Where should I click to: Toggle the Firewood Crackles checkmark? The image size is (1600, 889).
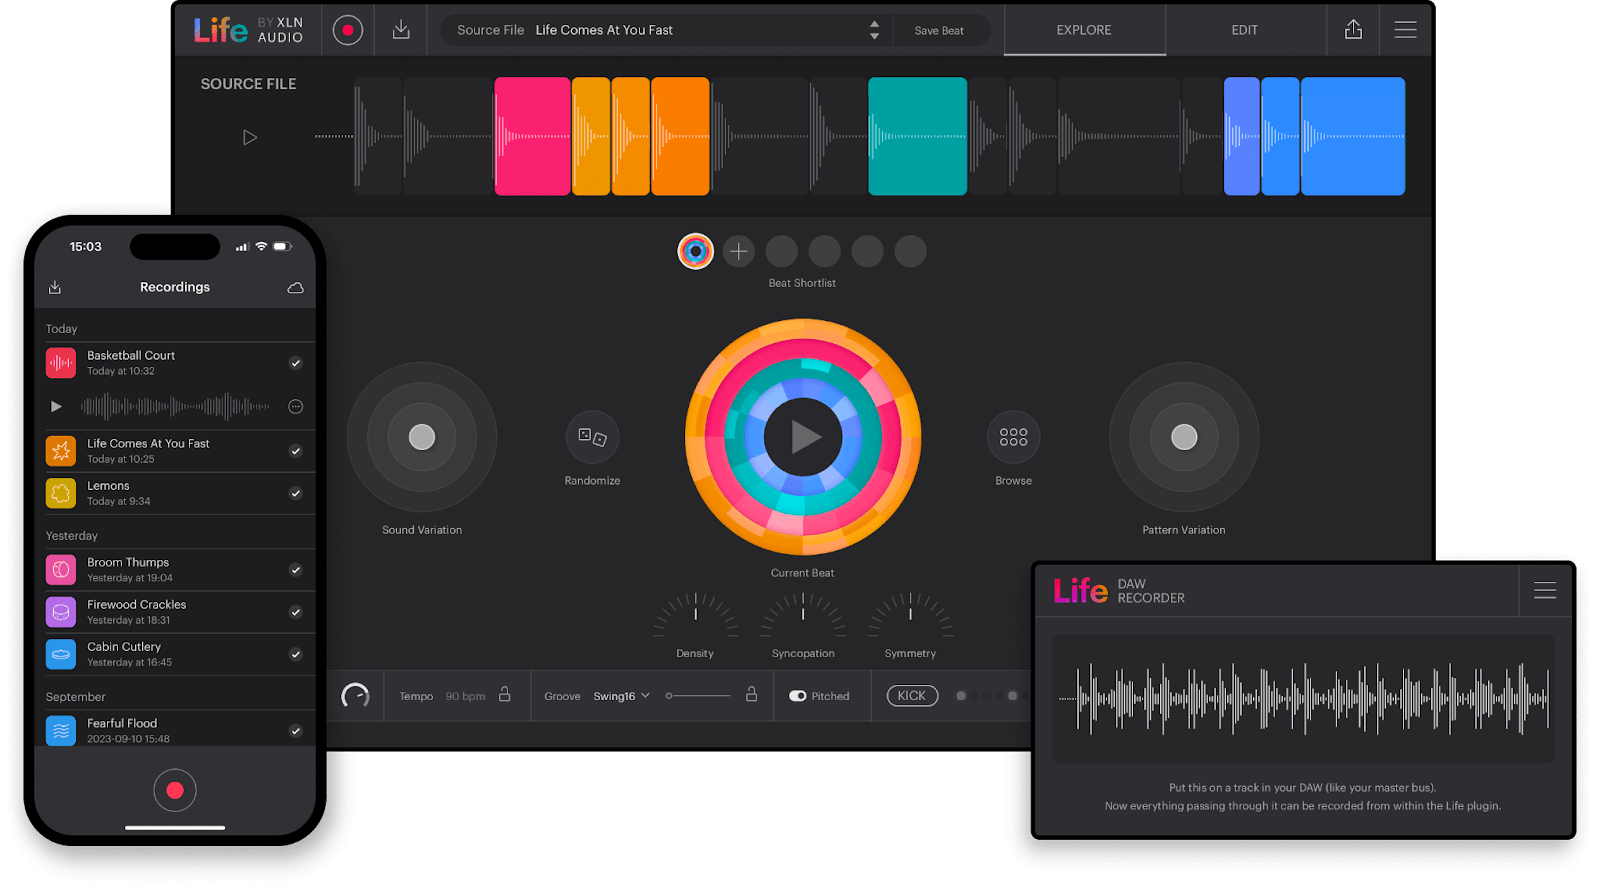pyautogui.click(x=295, y=612)
